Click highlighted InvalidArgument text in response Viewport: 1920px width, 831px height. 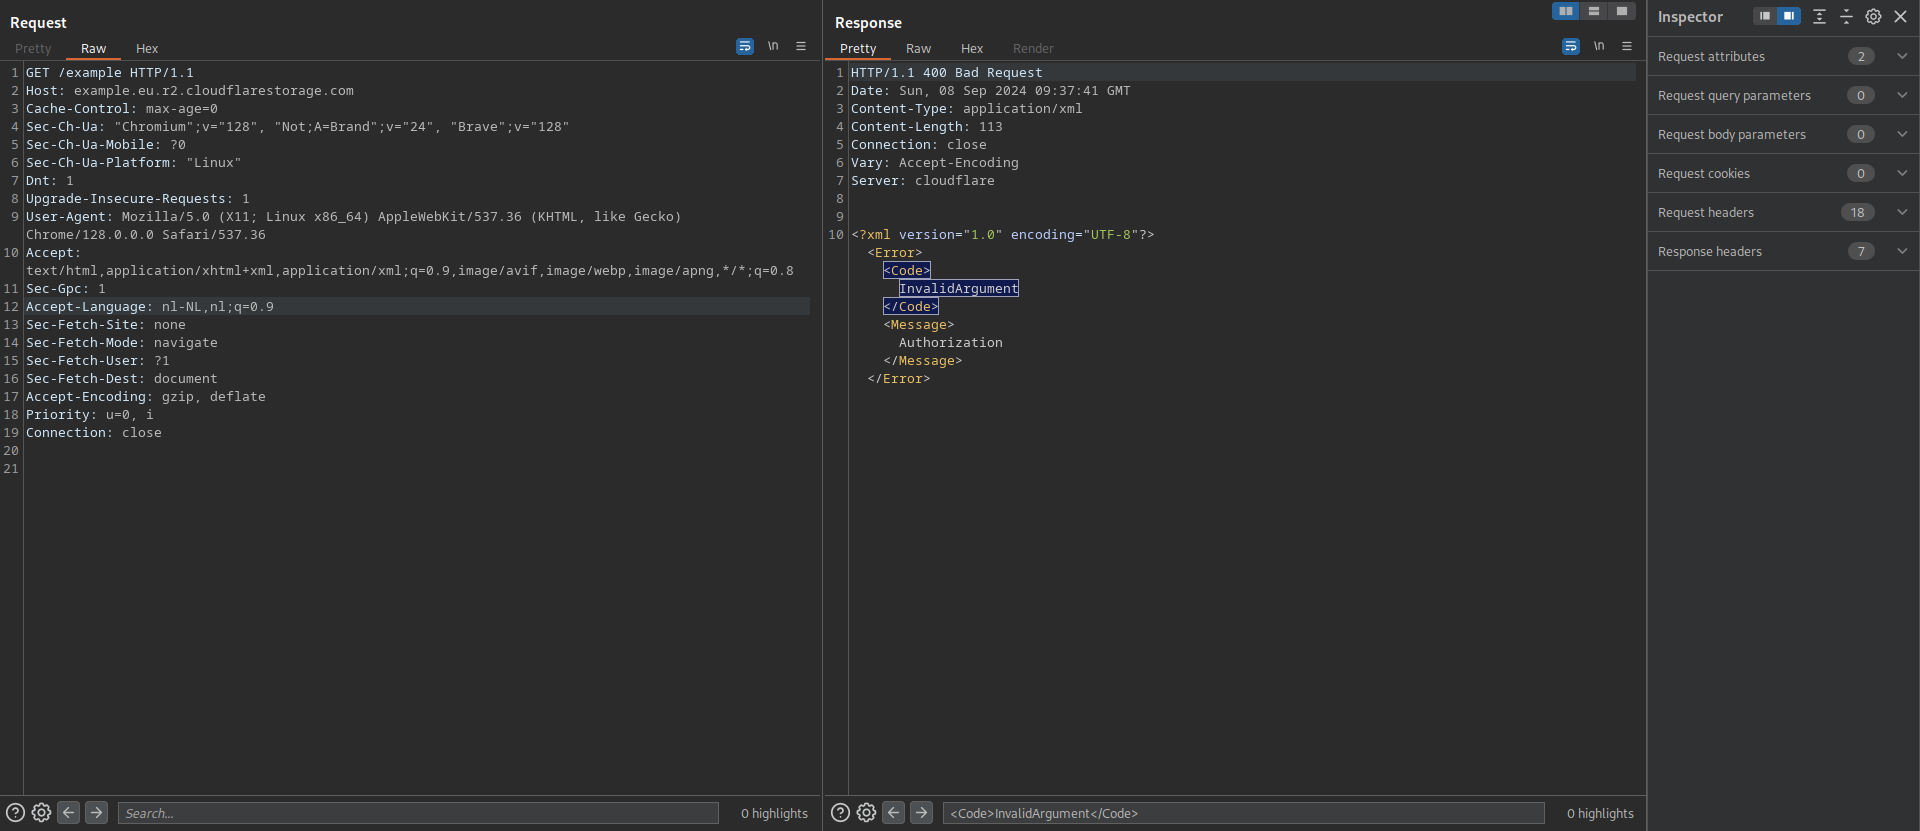(958, 289)
